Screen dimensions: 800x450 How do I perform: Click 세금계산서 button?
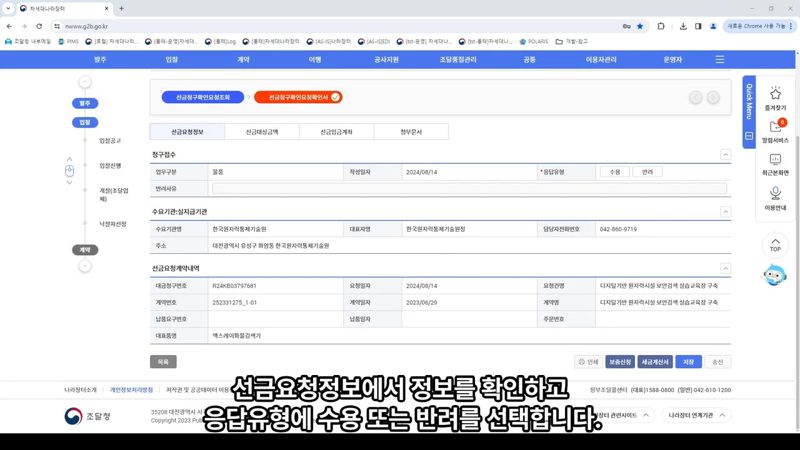[x=655, y=362]
